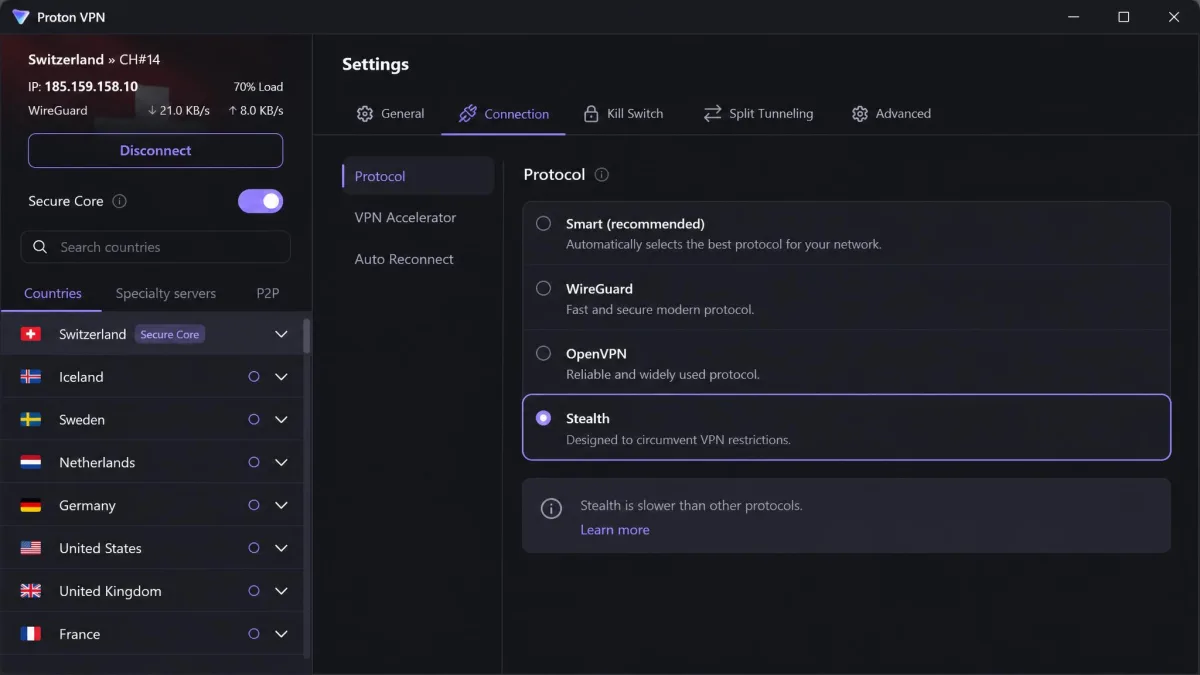This screenshot has width=1200, height=675.
Task: Click the Netherlands connect circle icon
Action: pyautogui.click(x=254, y=463)
